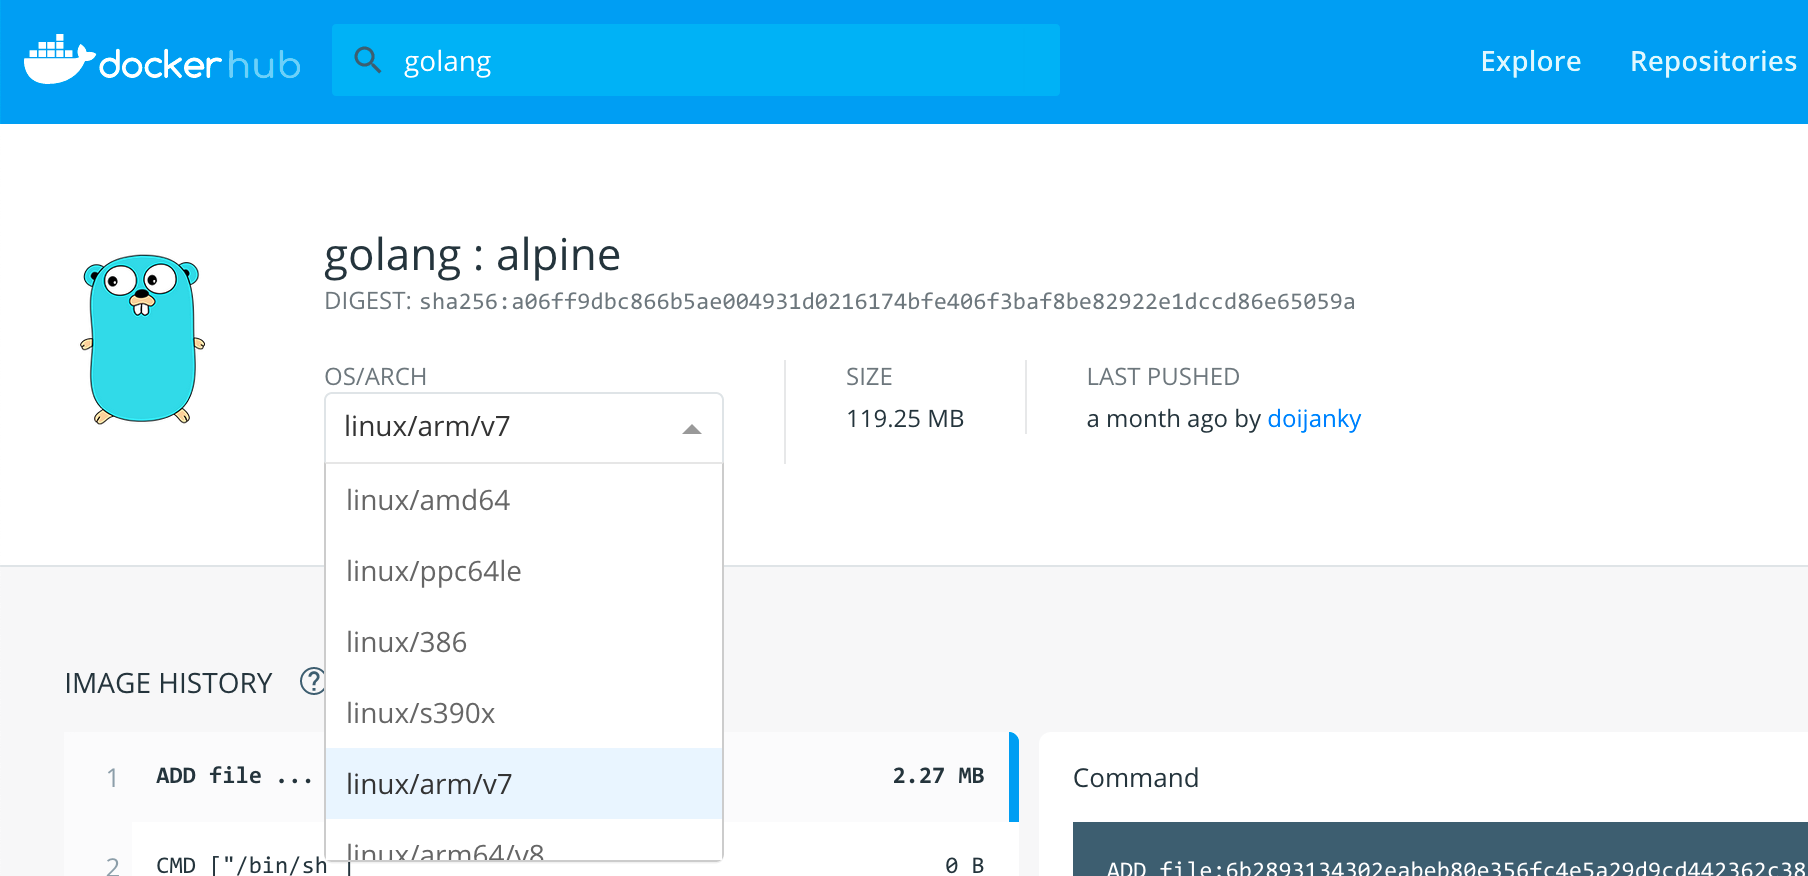Choose linux/s390x architecture option
1808x876 pixels.
(x=524, y=712)
